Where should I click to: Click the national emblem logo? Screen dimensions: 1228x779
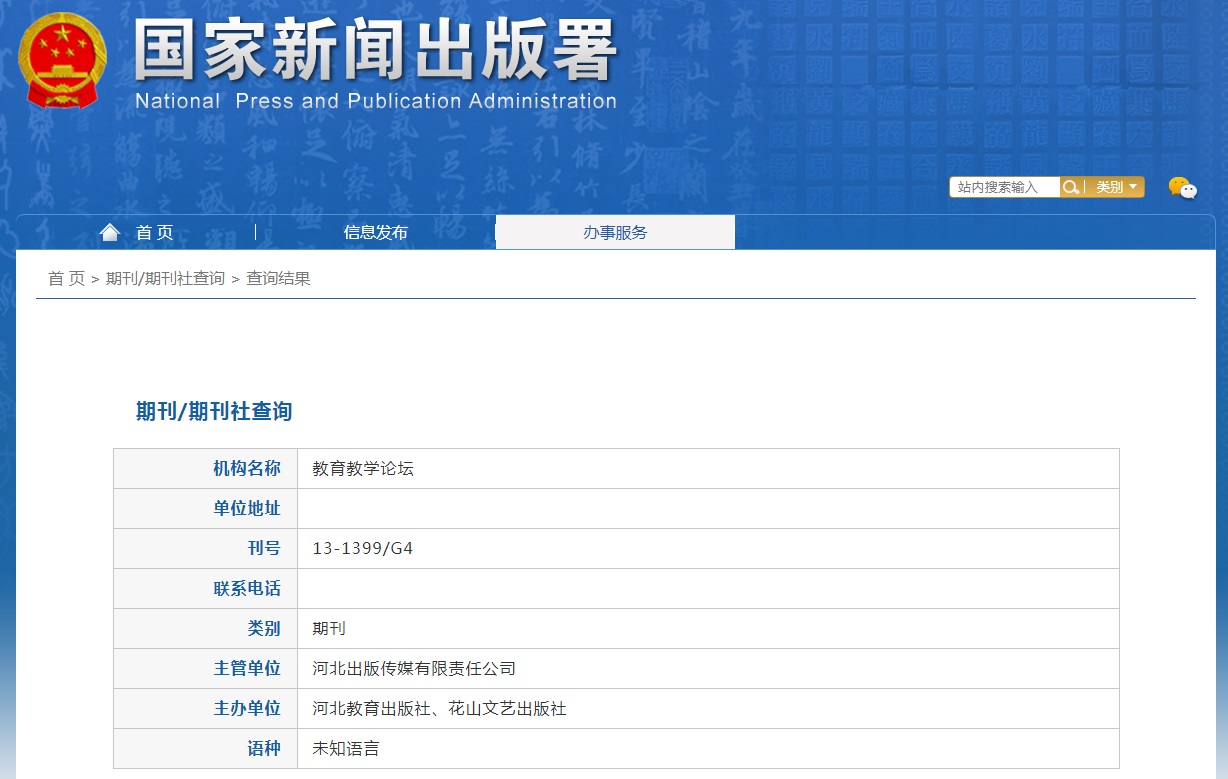pos(62,60)
